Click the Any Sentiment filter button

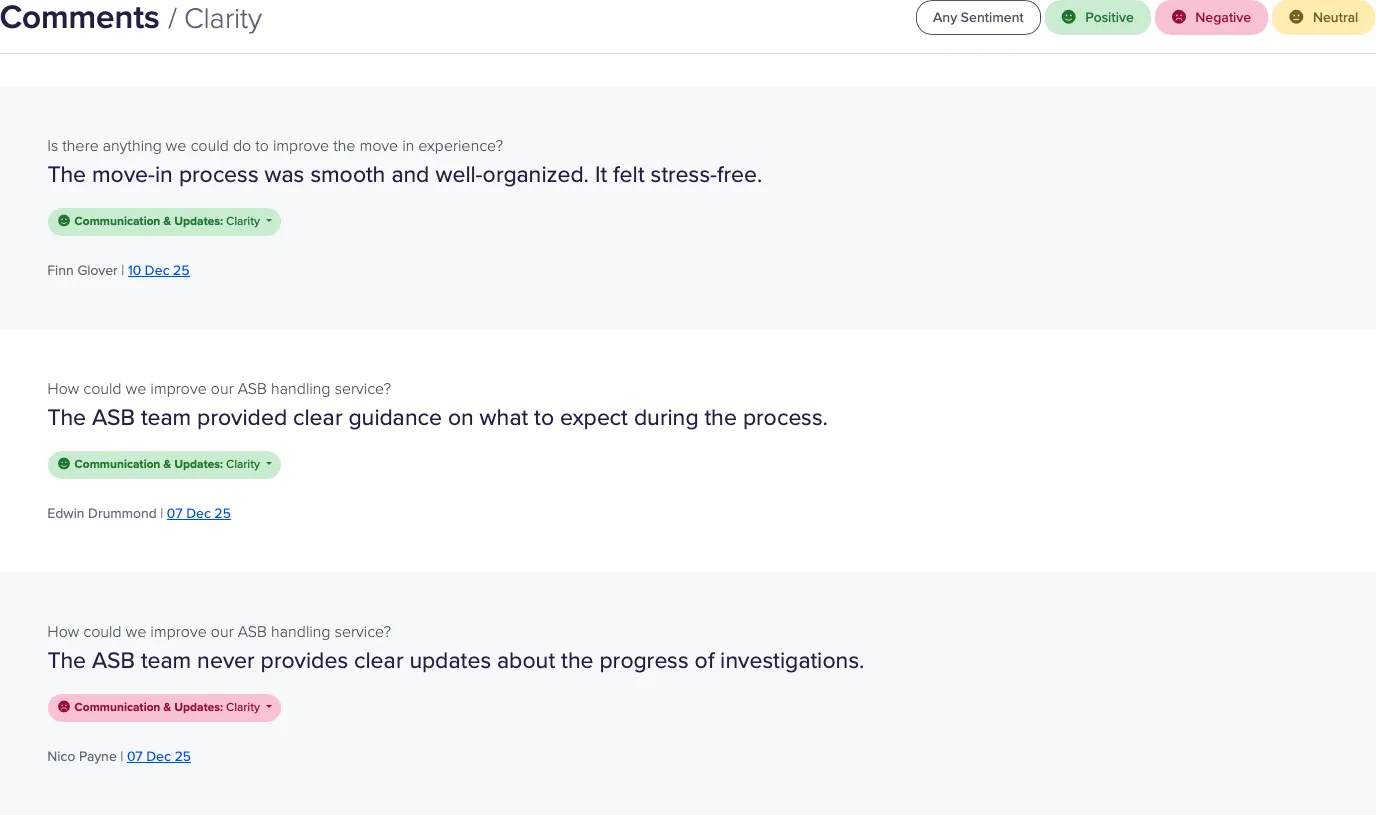click(977, 17)
